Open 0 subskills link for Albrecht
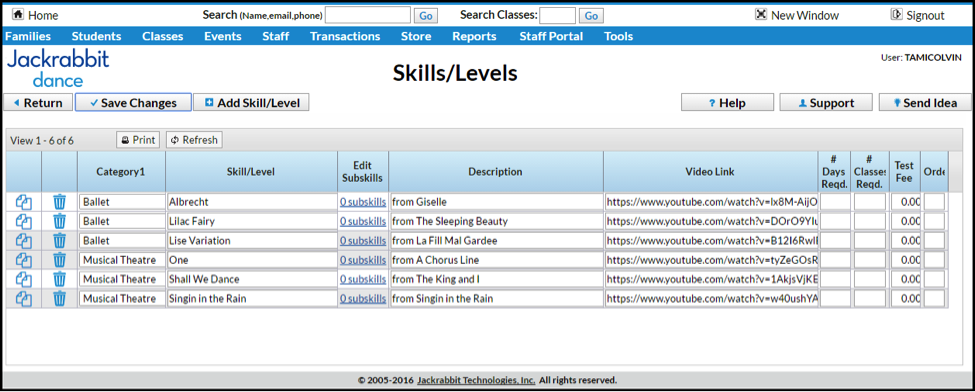This screenshot has width=975, height=392. [x=363, y=202]
